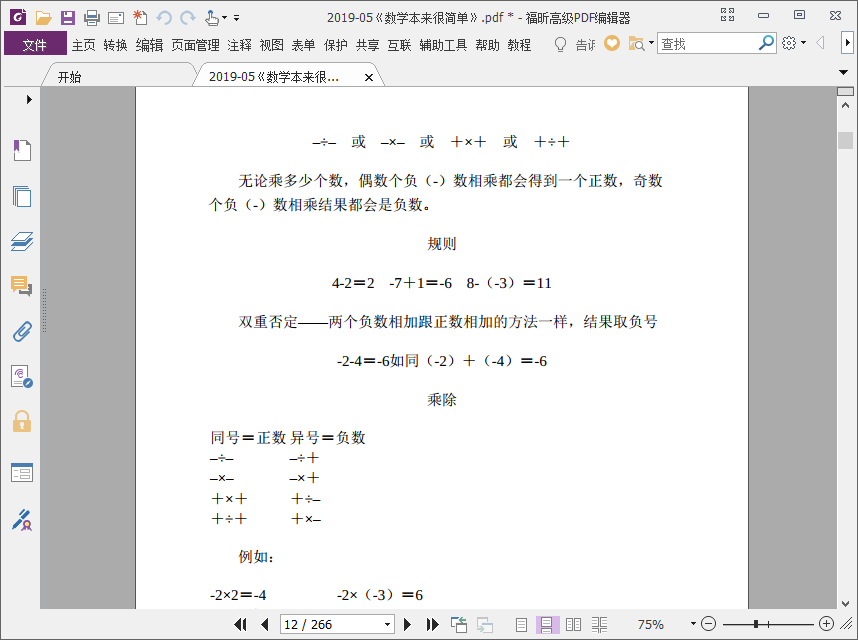Open the folder search dropdown arrow
The width and height of the screenshot is (858, 640).
tap(651, 43)
